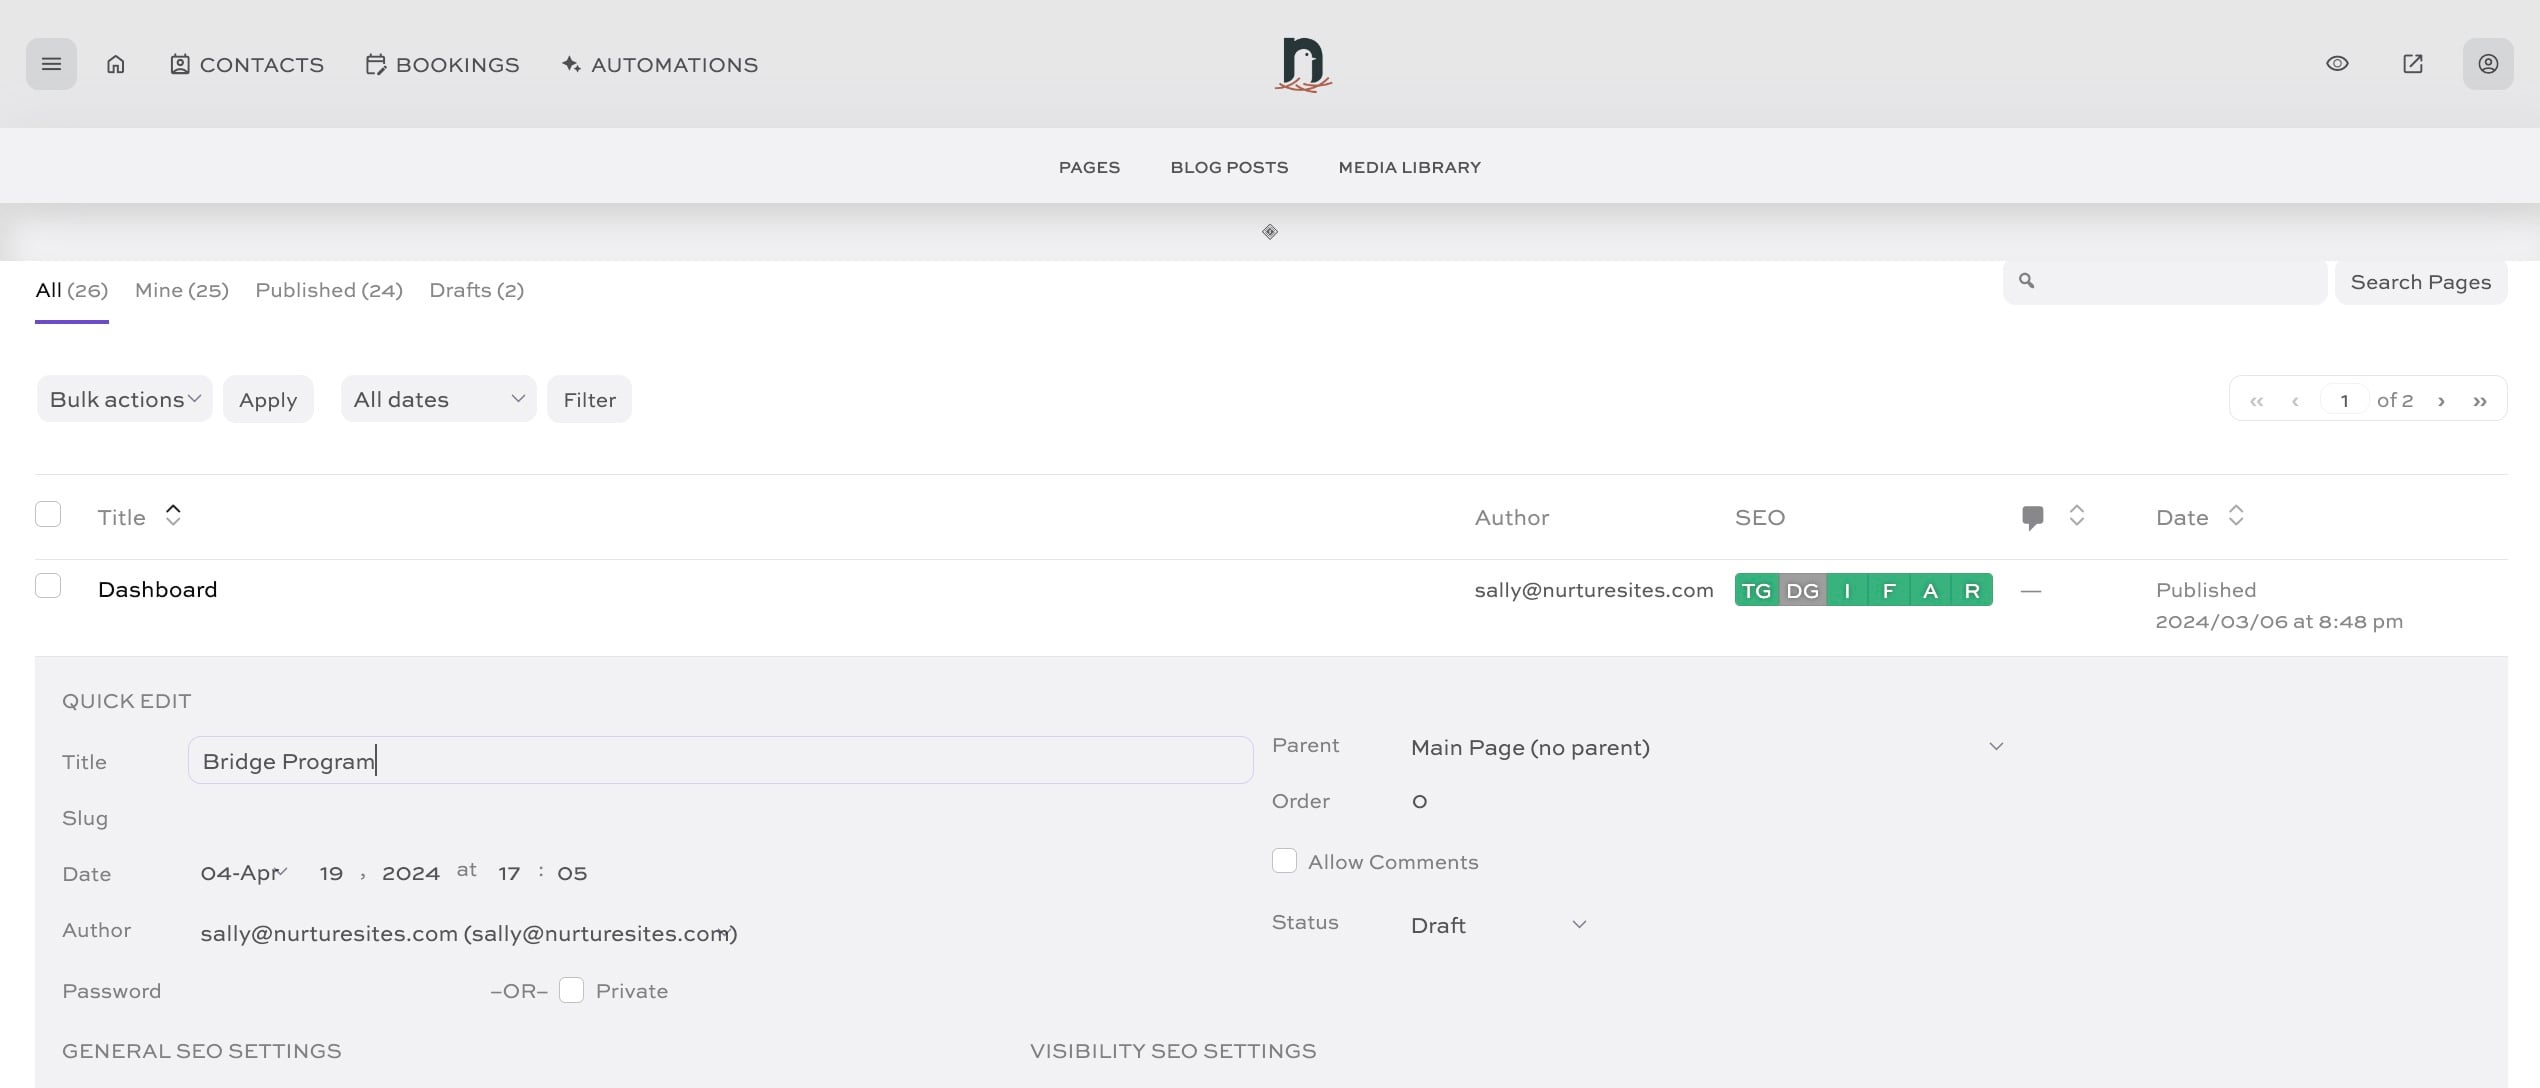Open the Bulk actions dropdown

tap(125, 399)
